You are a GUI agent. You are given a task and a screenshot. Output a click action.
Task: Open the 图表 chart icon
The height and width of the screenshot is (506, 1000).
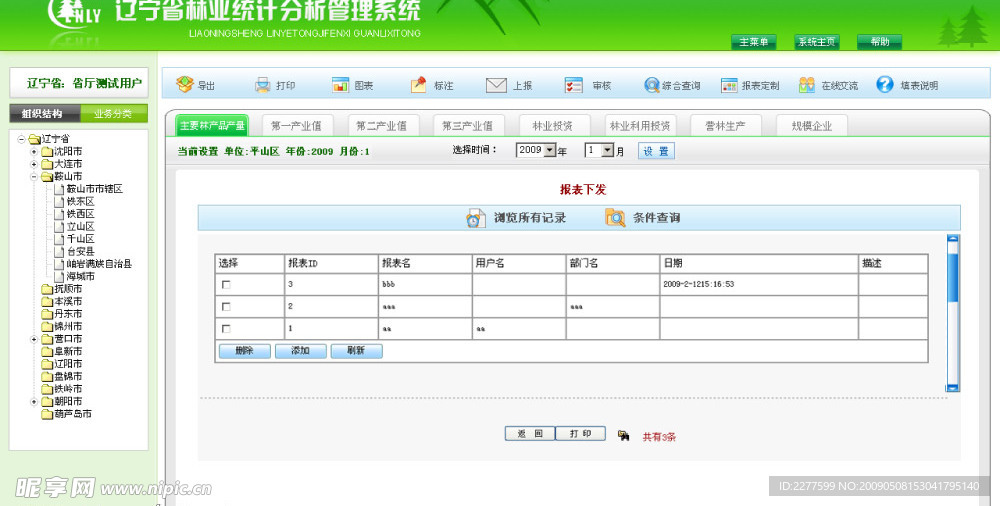pyautogui.click(x=341, y=85)
